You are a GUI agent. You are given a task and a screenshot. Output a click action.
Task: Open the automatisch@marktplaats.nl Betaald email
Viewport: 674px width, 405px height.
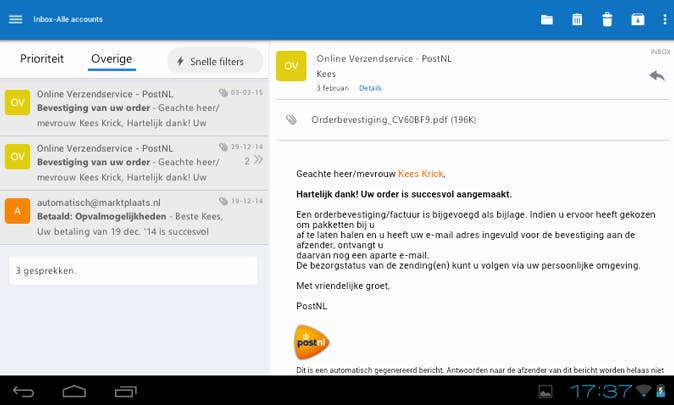pyautogui.click(x=134, y=218)
